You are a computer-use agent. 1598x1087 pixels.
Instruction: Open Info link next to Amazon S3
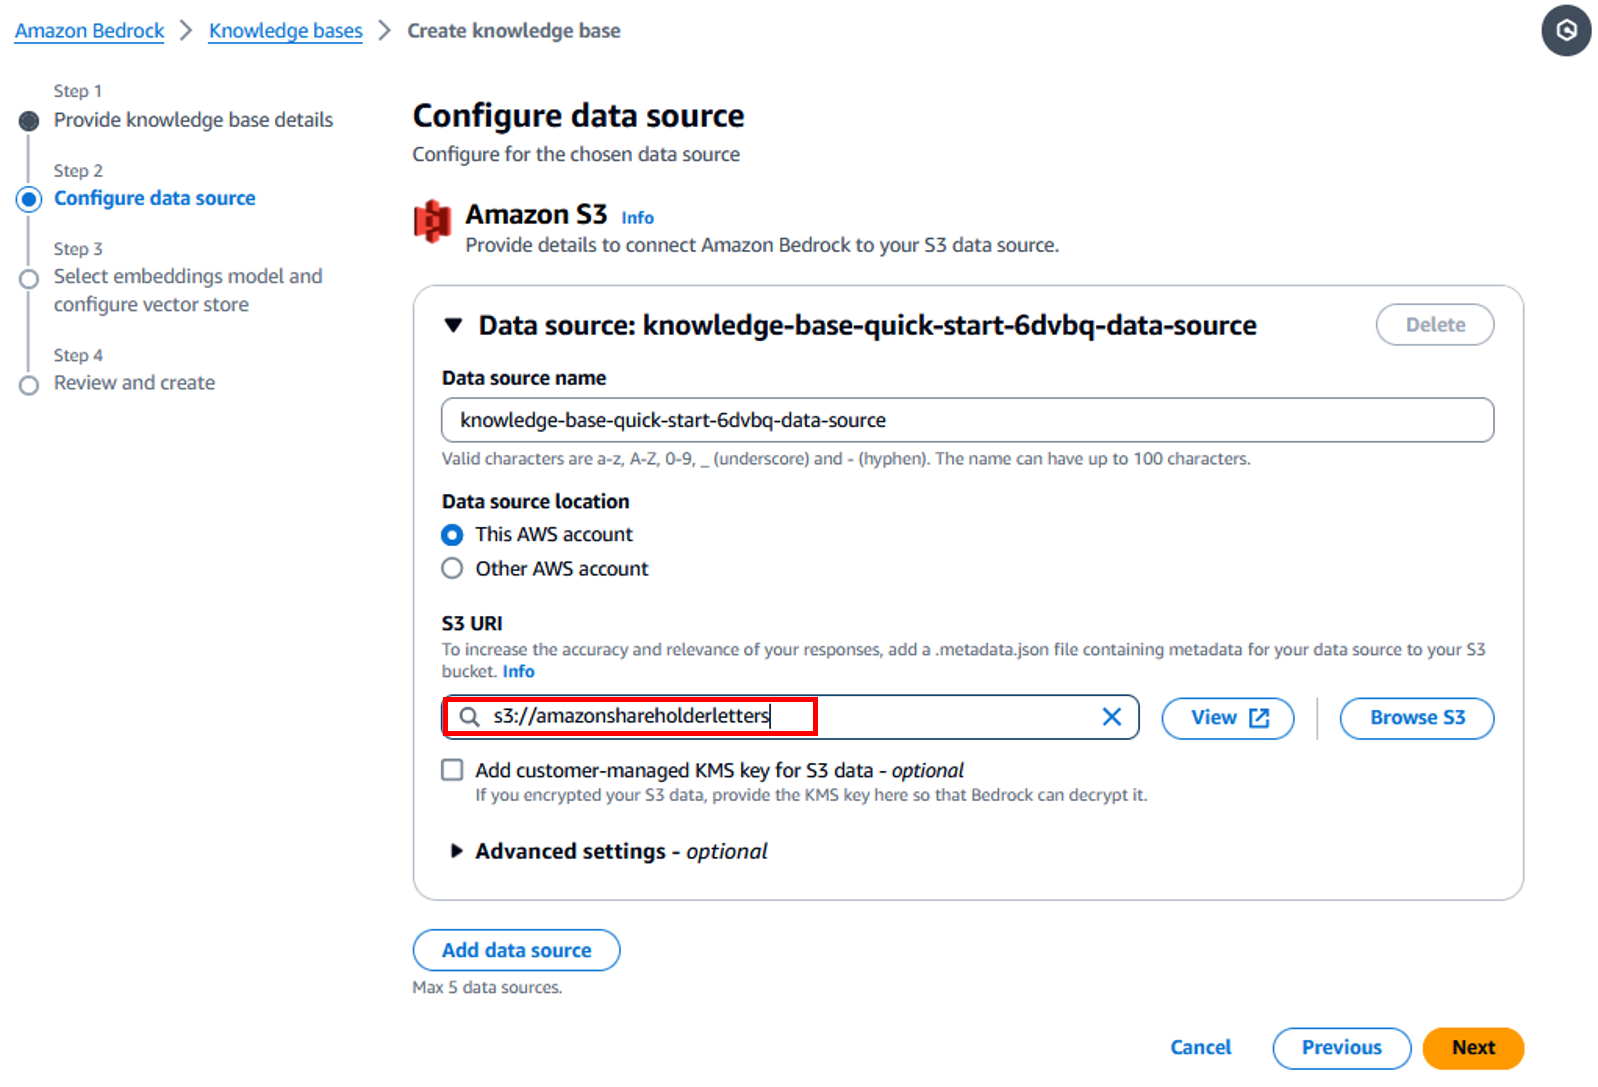pyautogui.click(x=637, y=218)
